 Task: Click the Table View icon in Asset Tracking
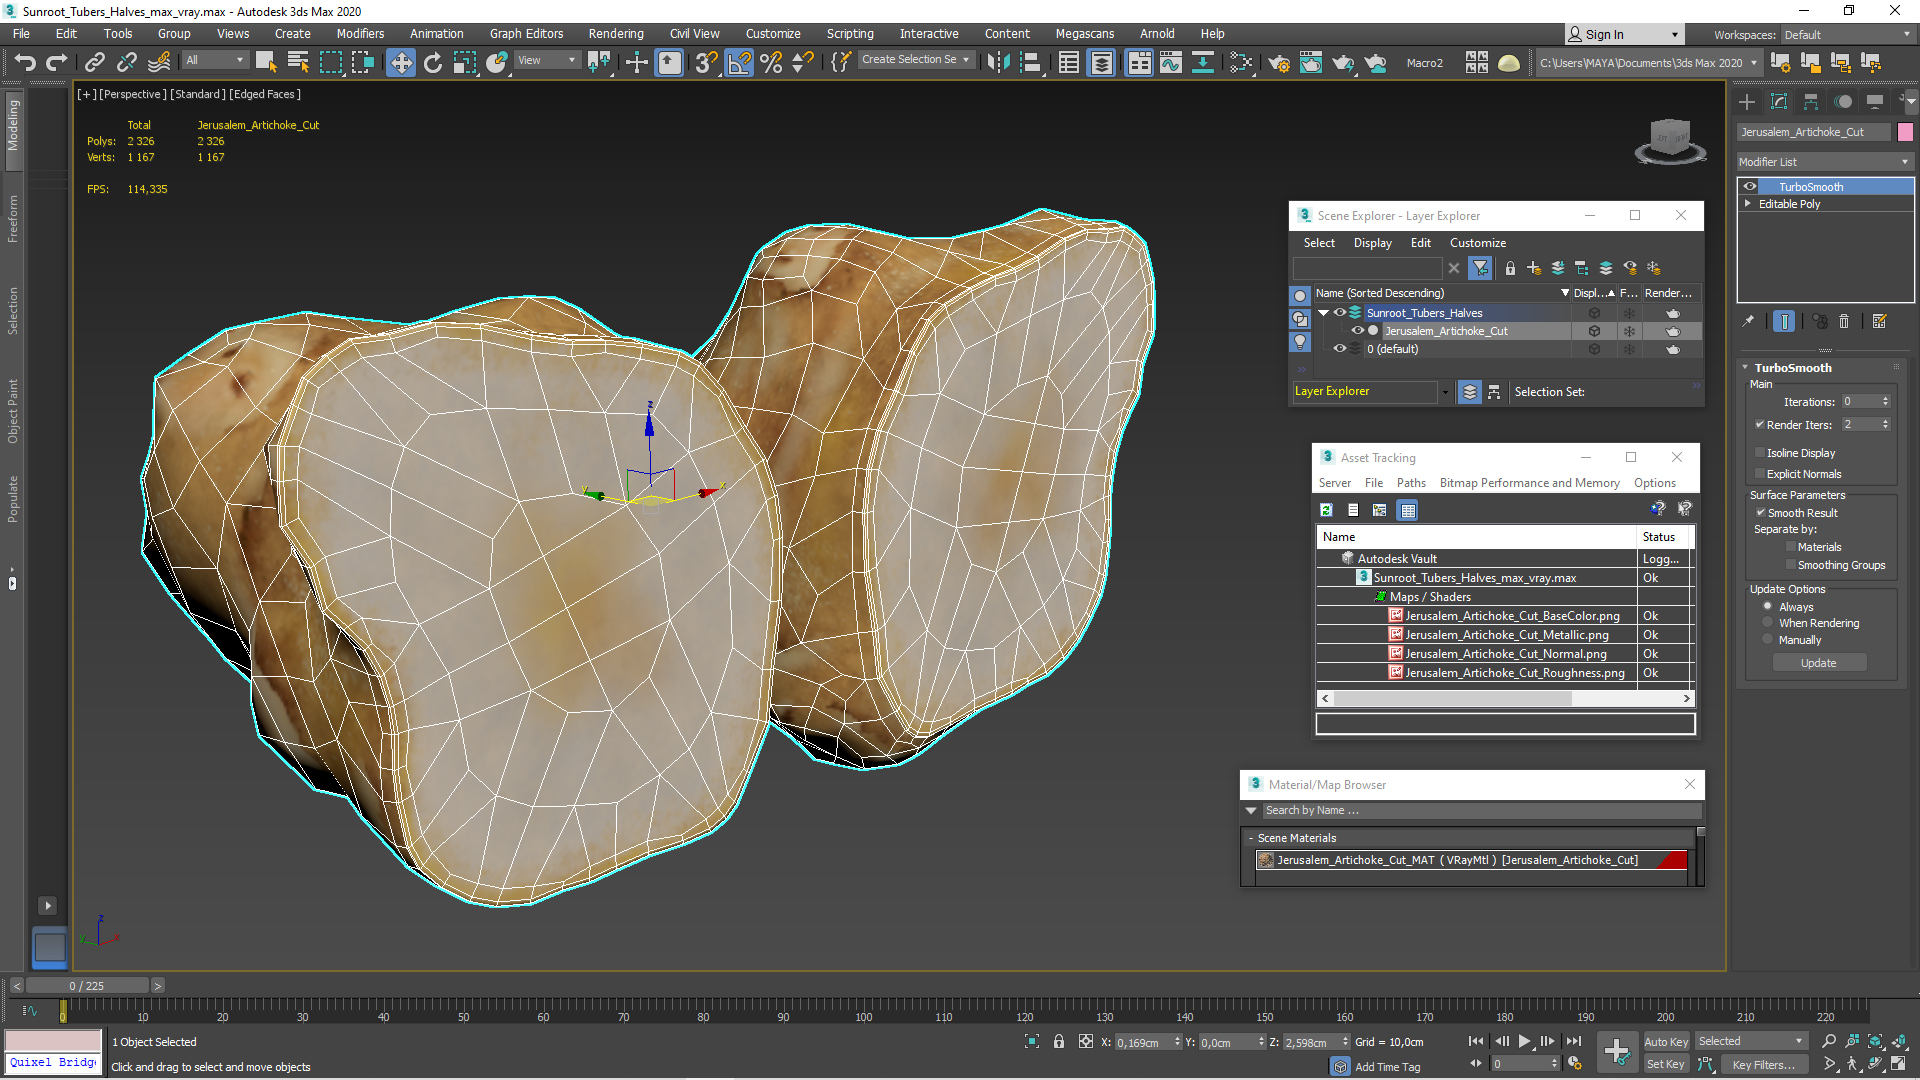1408,510
